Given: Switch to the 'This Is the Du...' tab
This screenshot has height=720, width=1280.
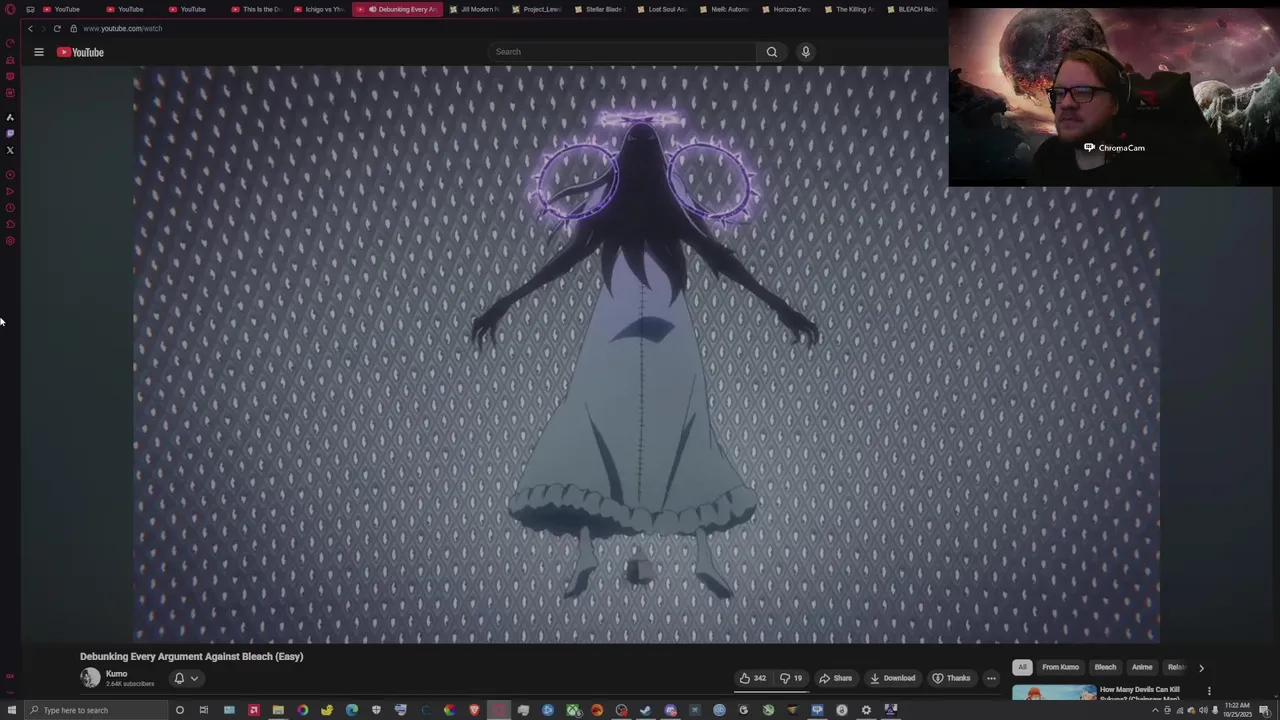Looking at the screenshot, I should click(x=256, y=9).
